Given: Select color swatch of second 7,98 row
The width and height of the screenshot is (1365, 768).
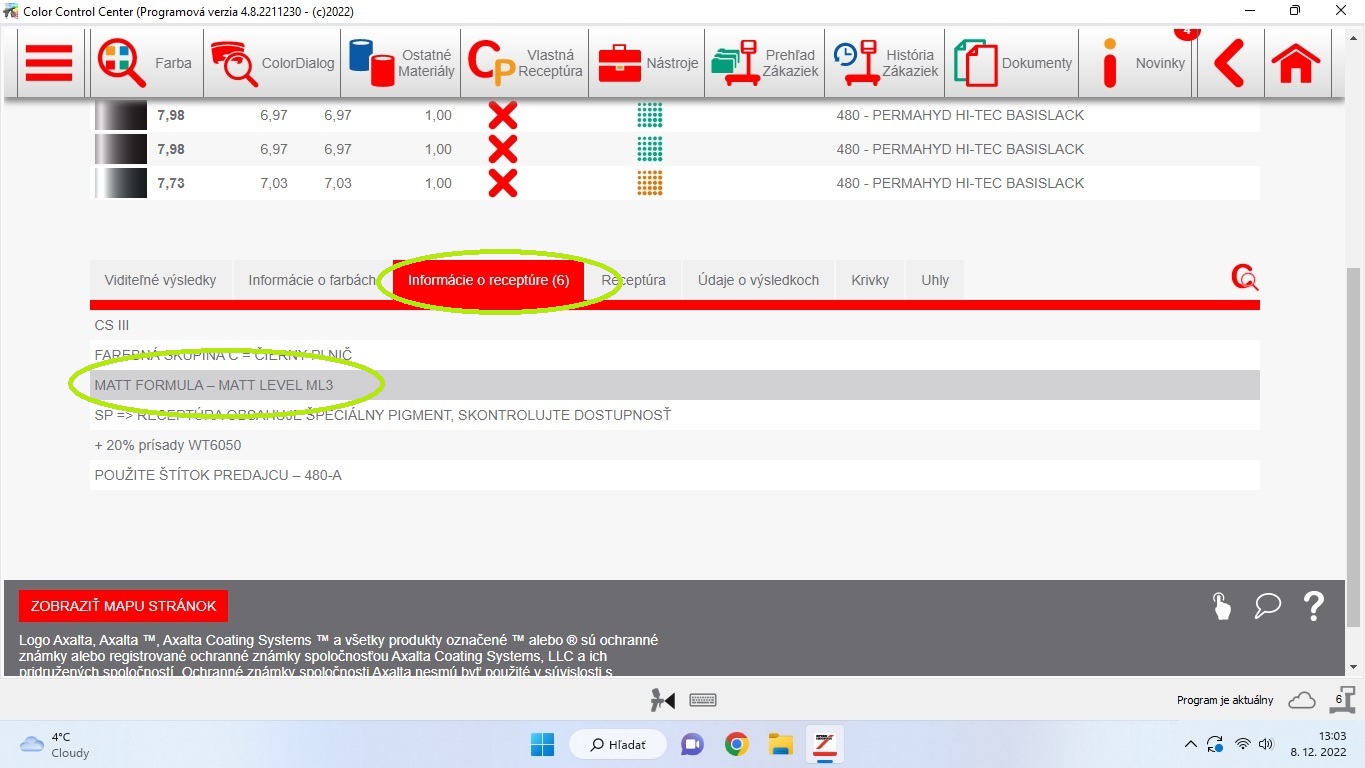Looking at the screenshot, I should pos(121,149).
